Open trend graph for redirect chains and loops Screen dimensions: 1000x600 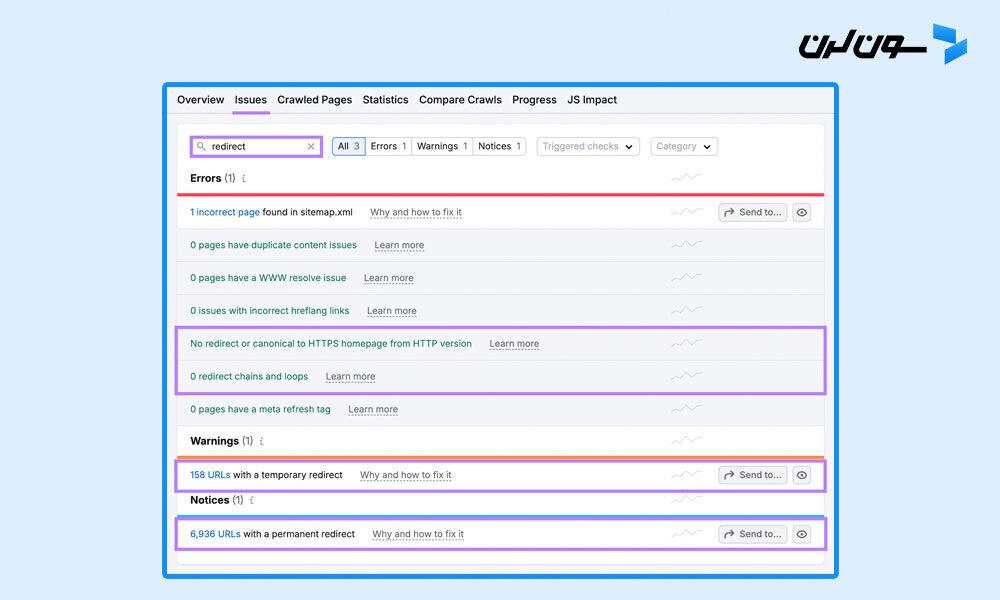[x=687, y=376]
